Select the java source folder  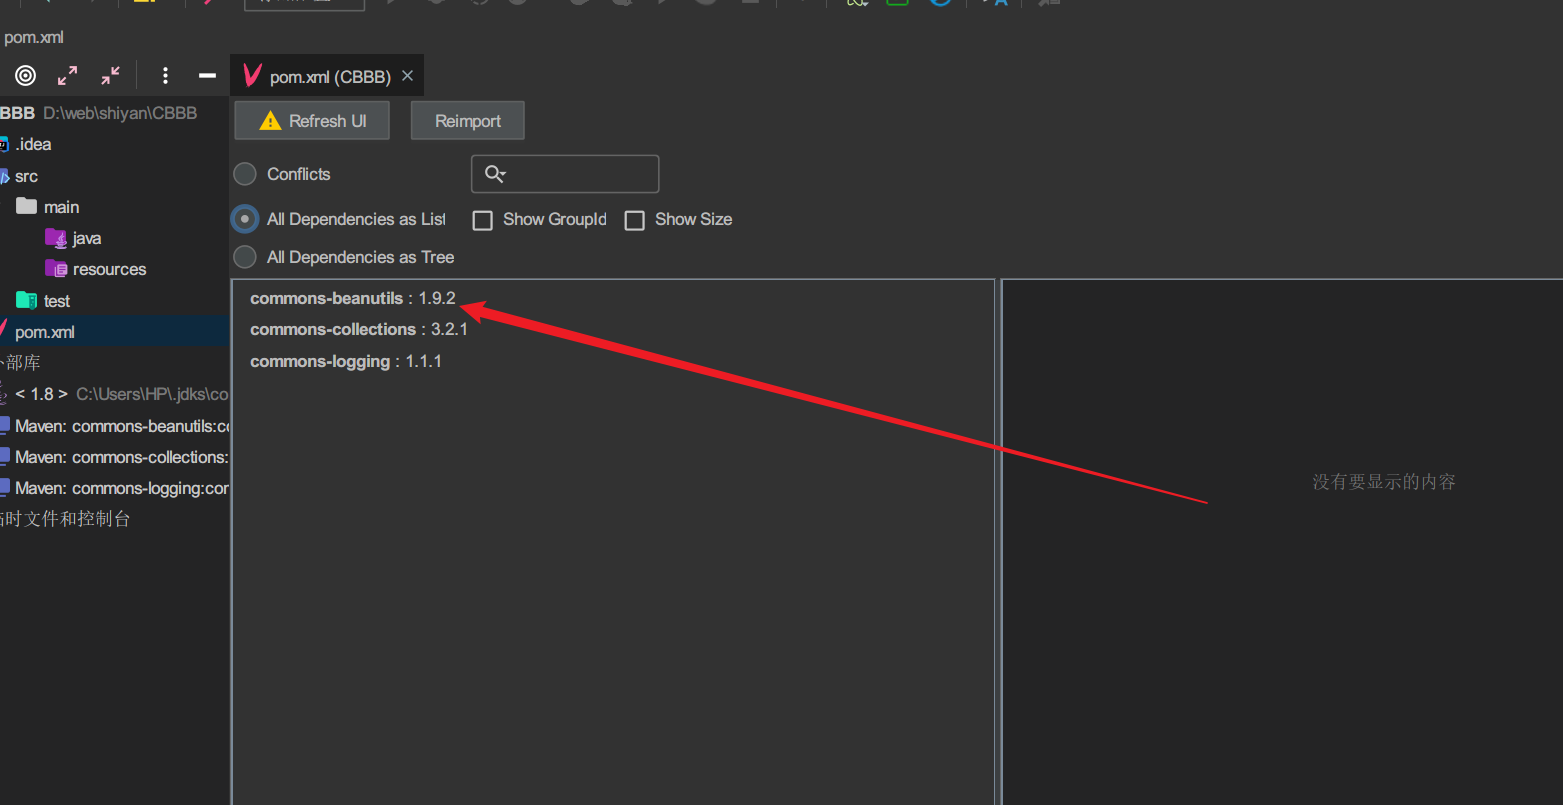pyautogui.click(x=87, y=238)
